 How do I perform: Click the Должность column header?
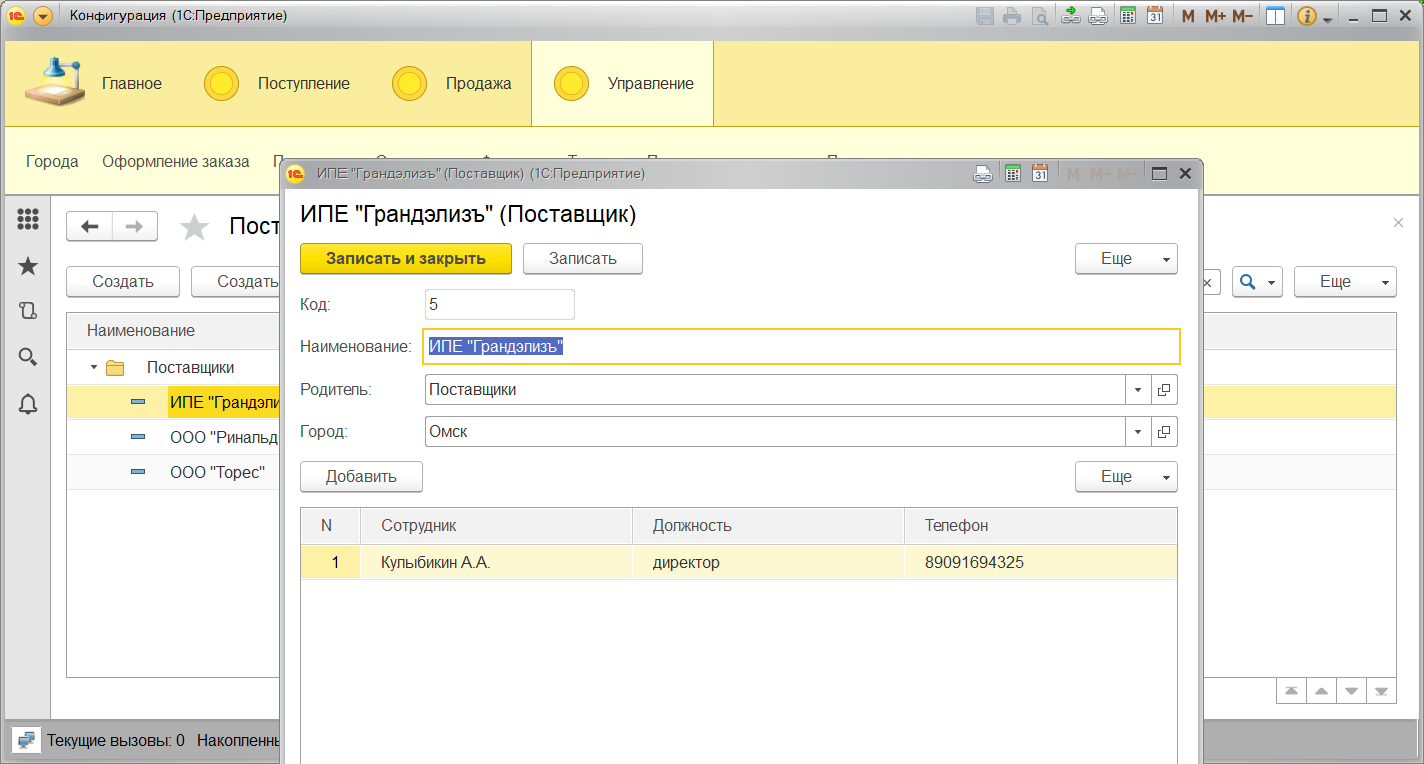768,525
